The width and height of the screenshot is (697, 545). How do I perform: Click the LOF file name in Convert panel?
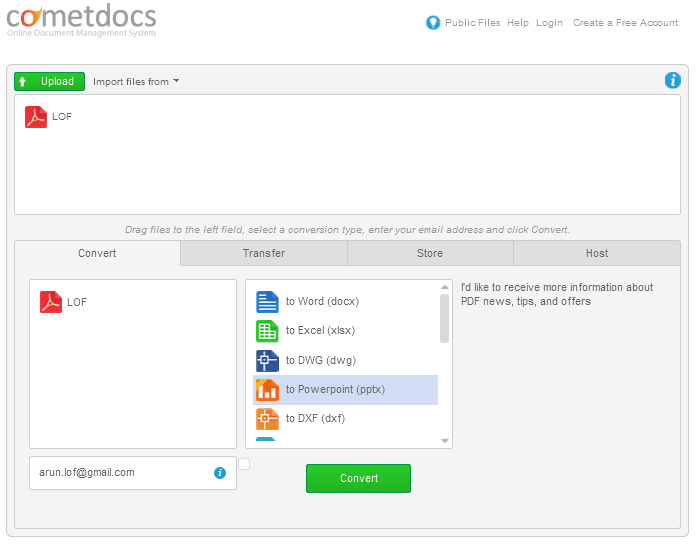point(77,302)
